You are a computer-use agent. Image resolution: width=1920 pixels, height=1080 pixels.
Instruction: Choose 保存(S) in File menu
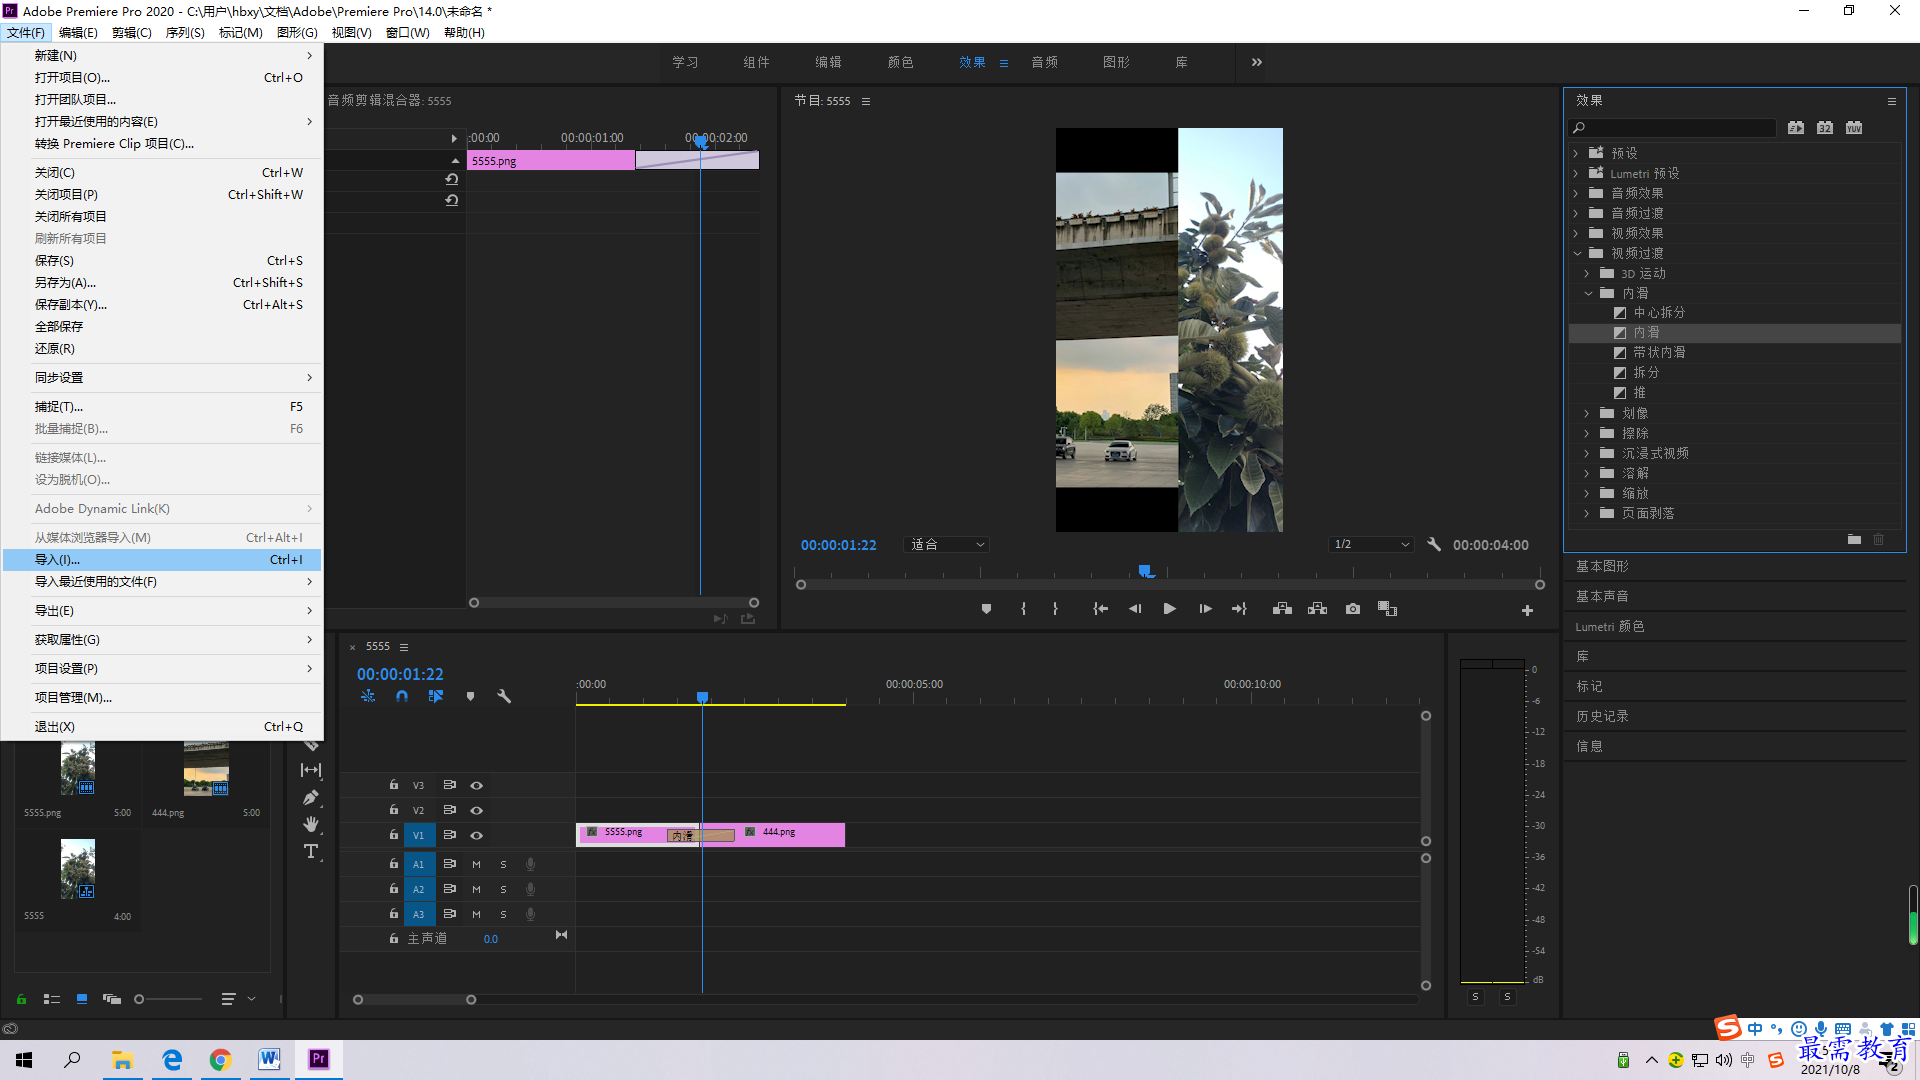click(162, 261)
